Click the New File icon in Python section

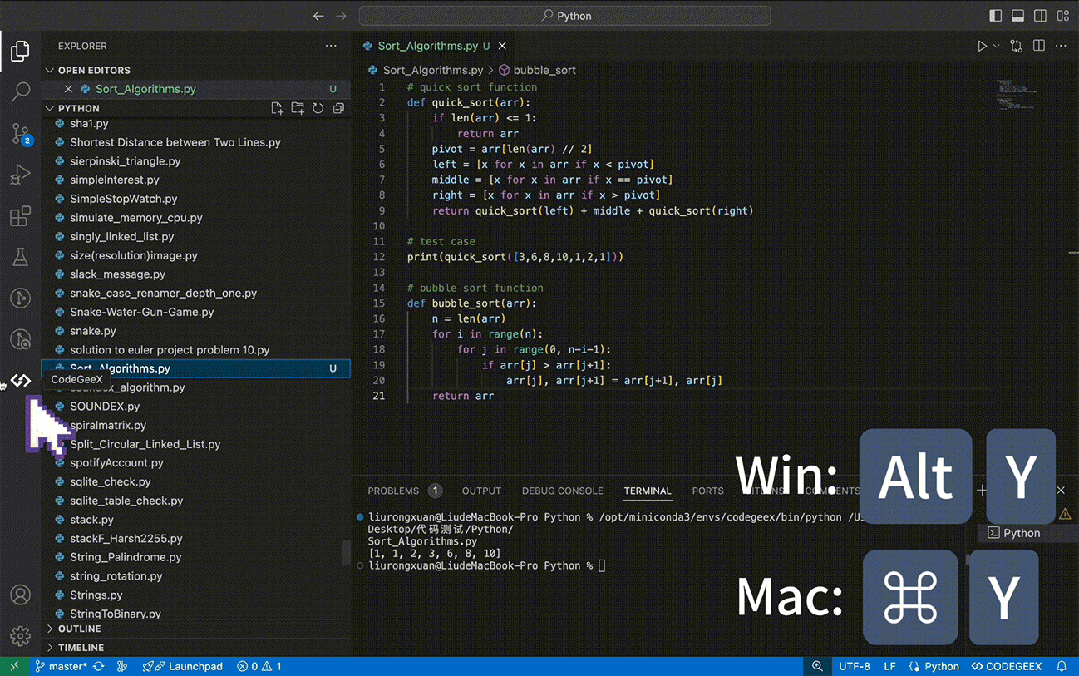pos(277,108)
